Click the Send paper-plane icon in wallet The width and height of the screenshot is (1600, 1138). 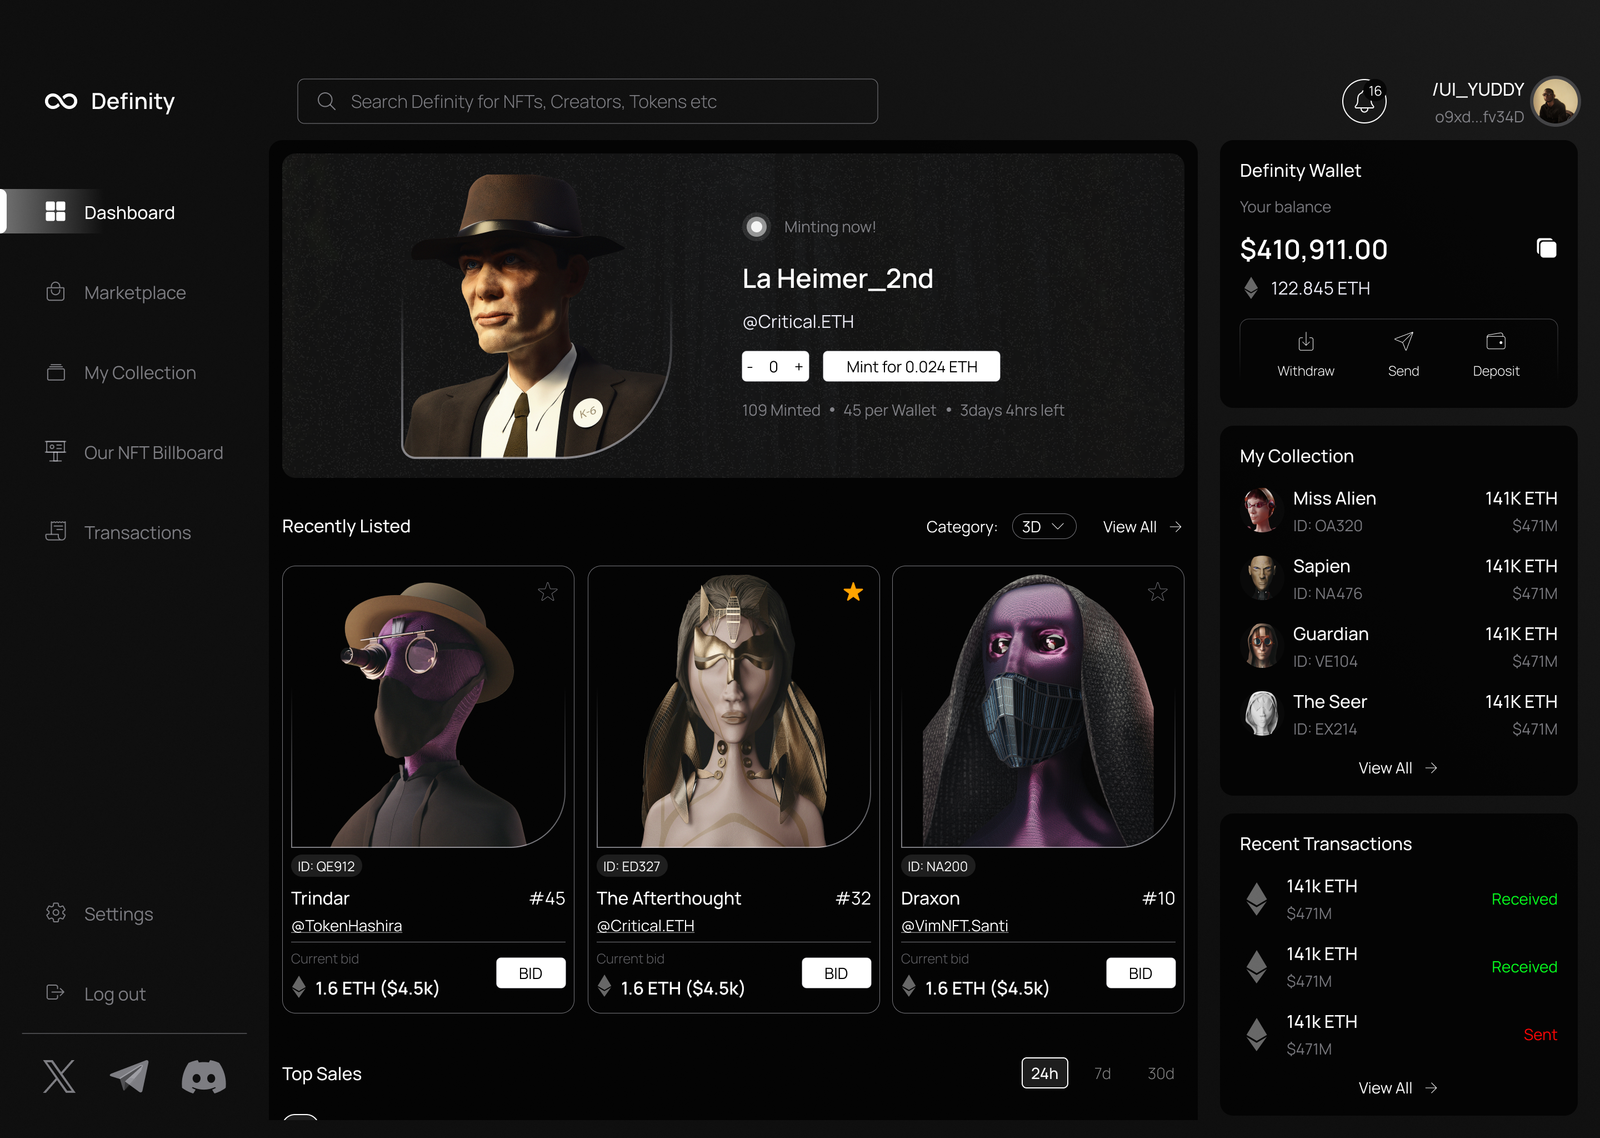(1404, 342)
